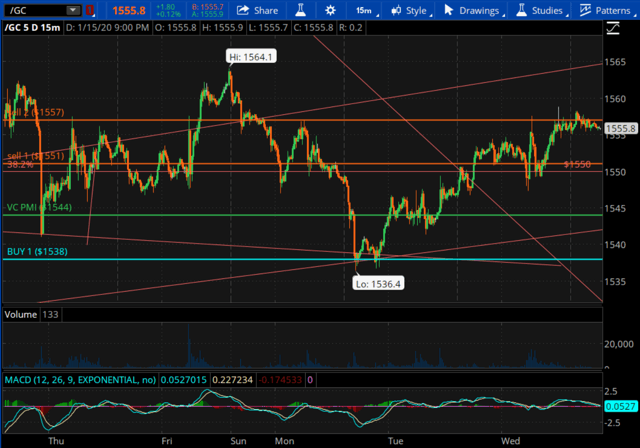Click the Drawings cursor pointer icon
The height and width of the screenshot is (448, 640).
(x=449, y=10)
